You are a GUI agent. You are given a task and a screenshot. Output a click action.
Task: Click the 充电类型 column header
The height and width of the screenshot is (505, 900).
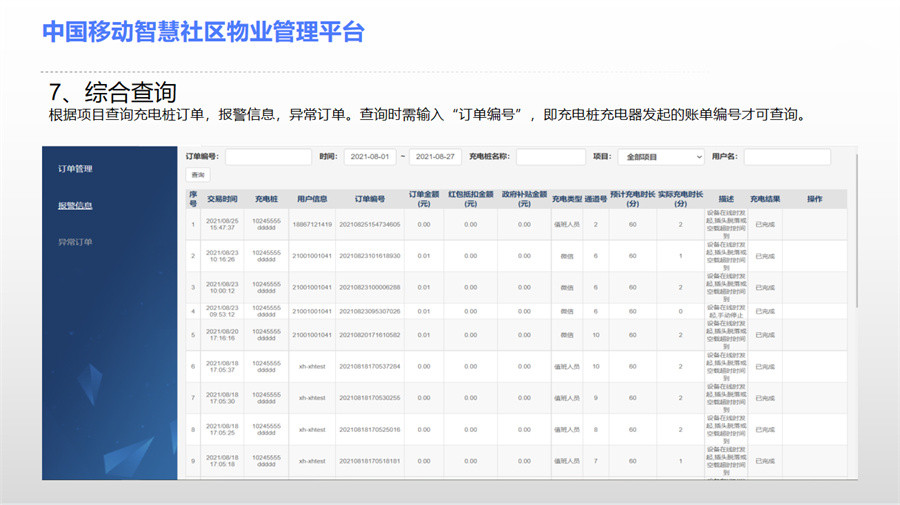click(567, 199)
